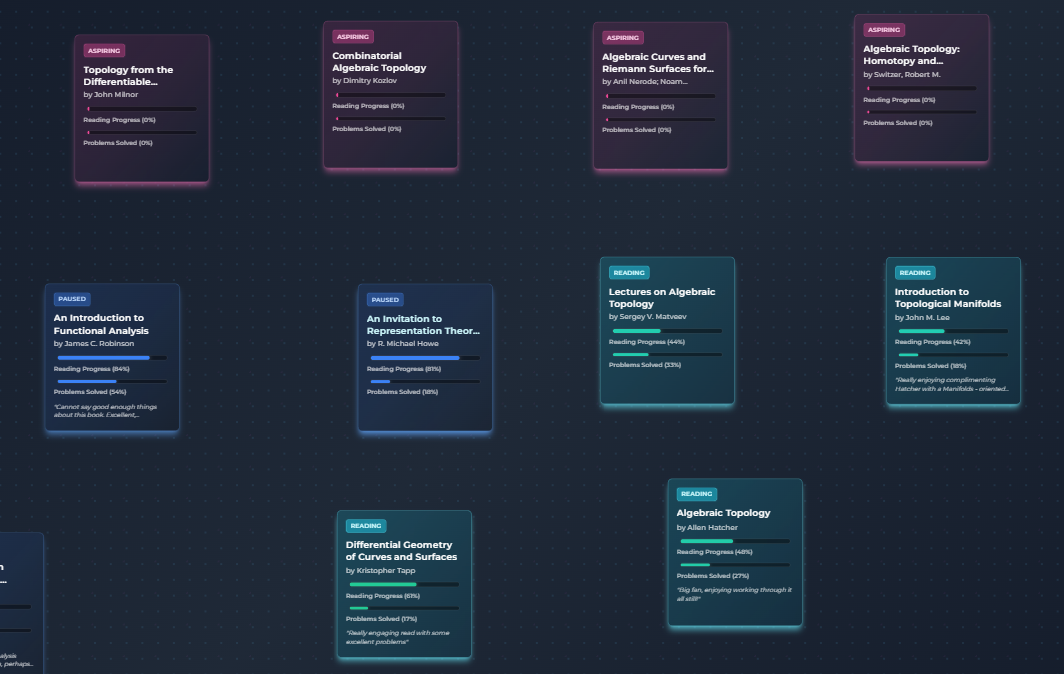Click the 18% problems solved bar on Howe's card

click(425, 381)
